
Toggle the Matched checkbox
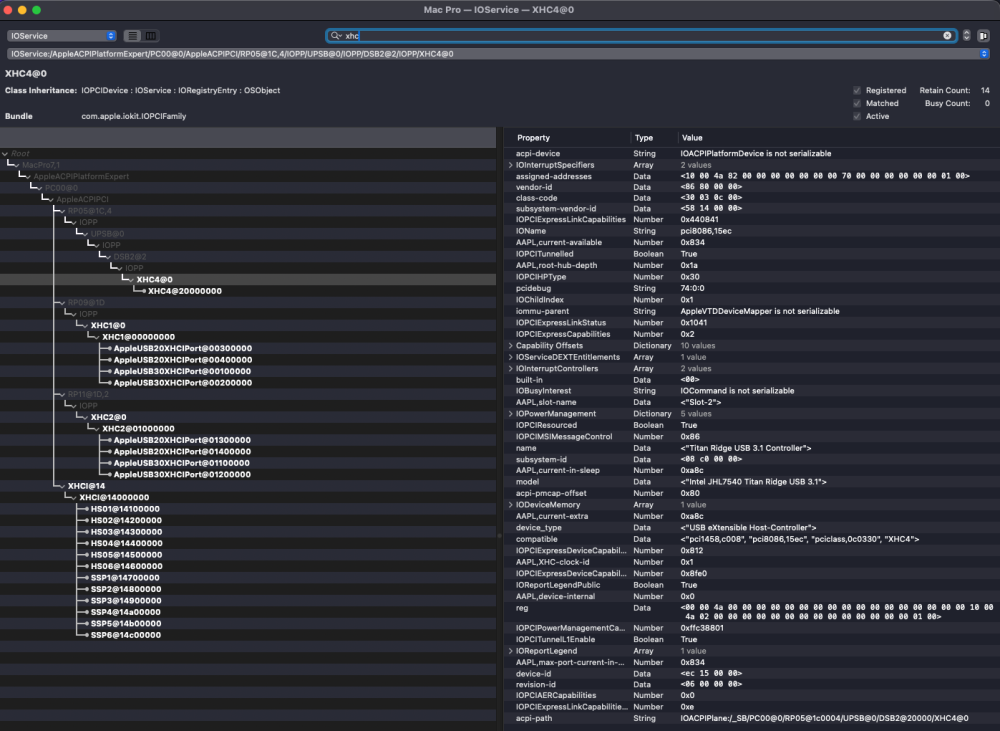point(857,103)
